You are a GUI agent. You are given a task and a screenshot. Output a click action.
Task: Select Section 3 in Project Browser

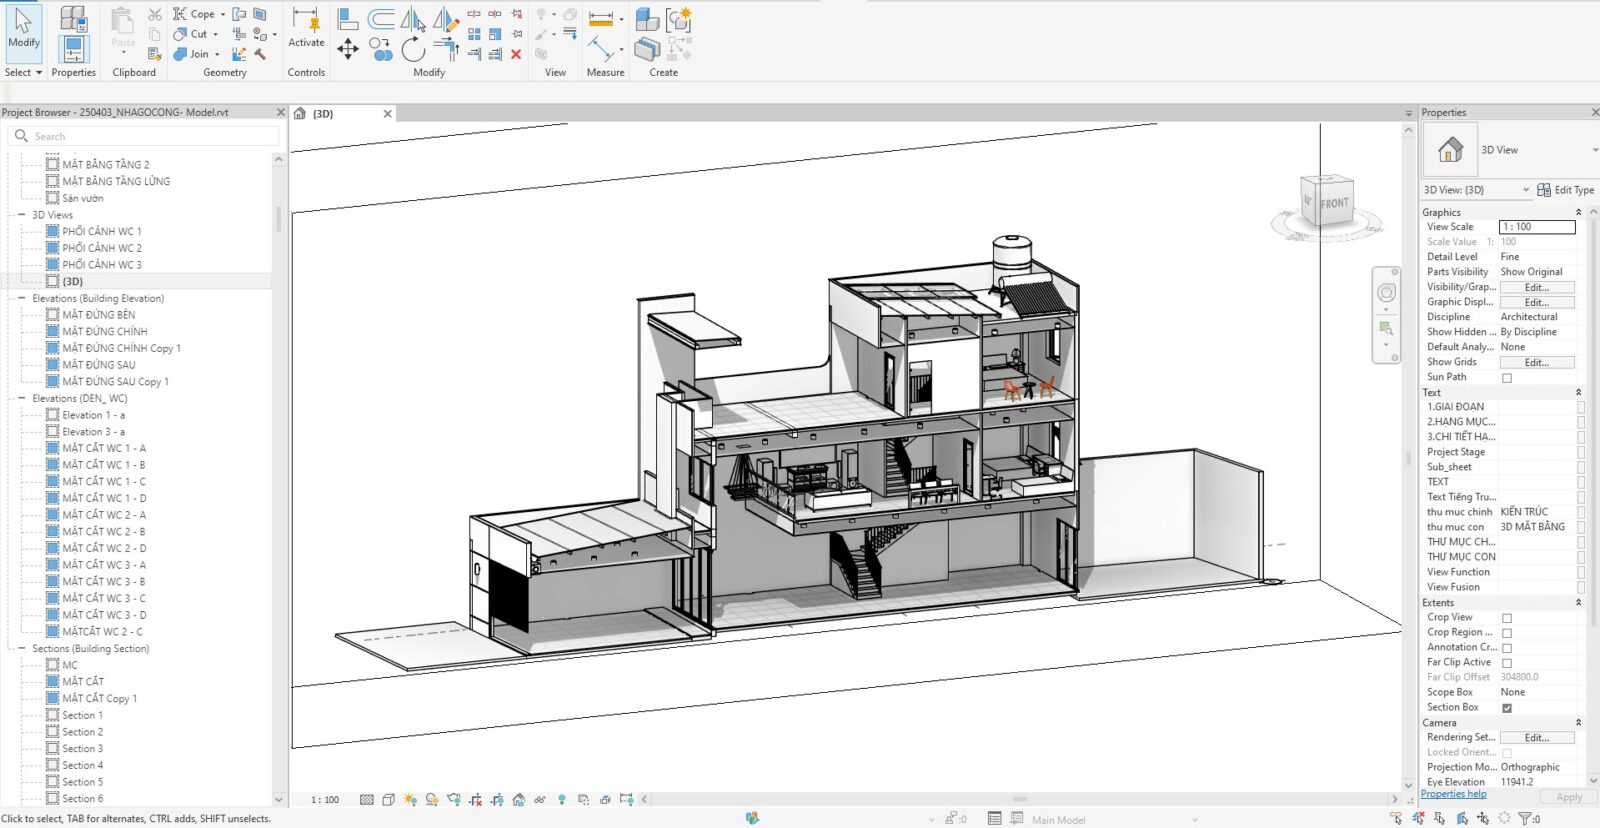[82, 749]
